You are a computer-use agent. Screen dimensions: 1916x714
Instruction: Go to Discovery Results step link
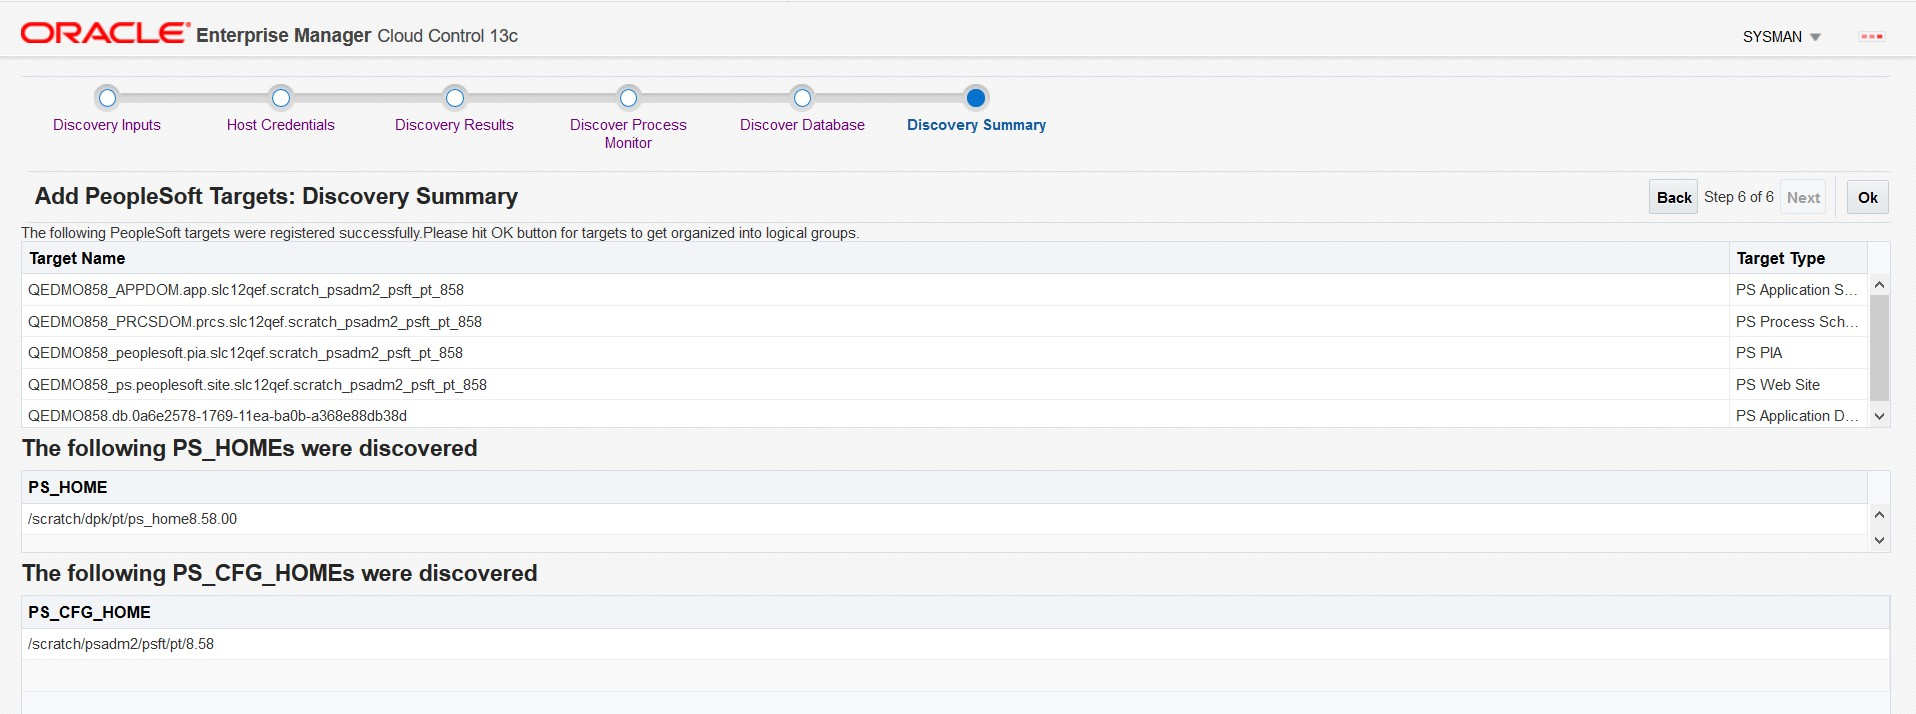(x=455, y=125)
